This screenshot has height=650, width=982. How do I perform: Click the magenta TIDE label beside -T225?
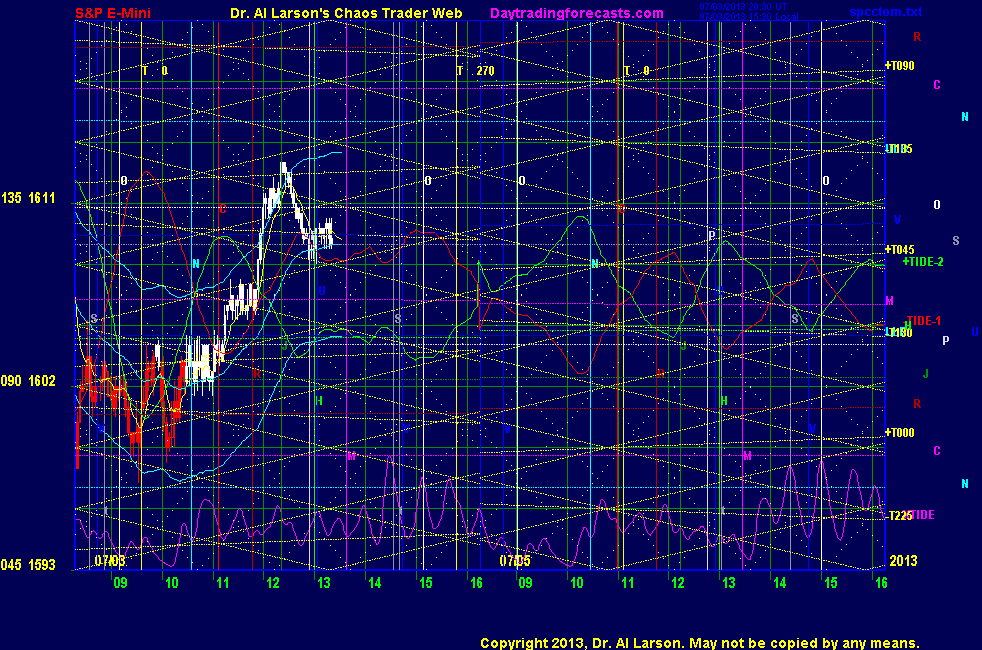[x=921, y=515]
